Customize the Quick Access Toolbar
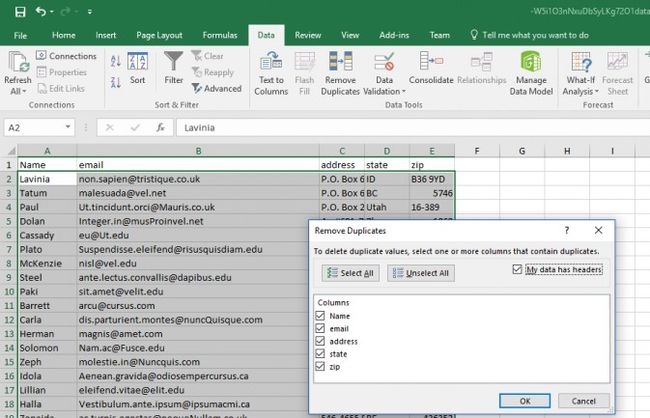The height and width of the screenshot is (418, 650). coord(90,12)
